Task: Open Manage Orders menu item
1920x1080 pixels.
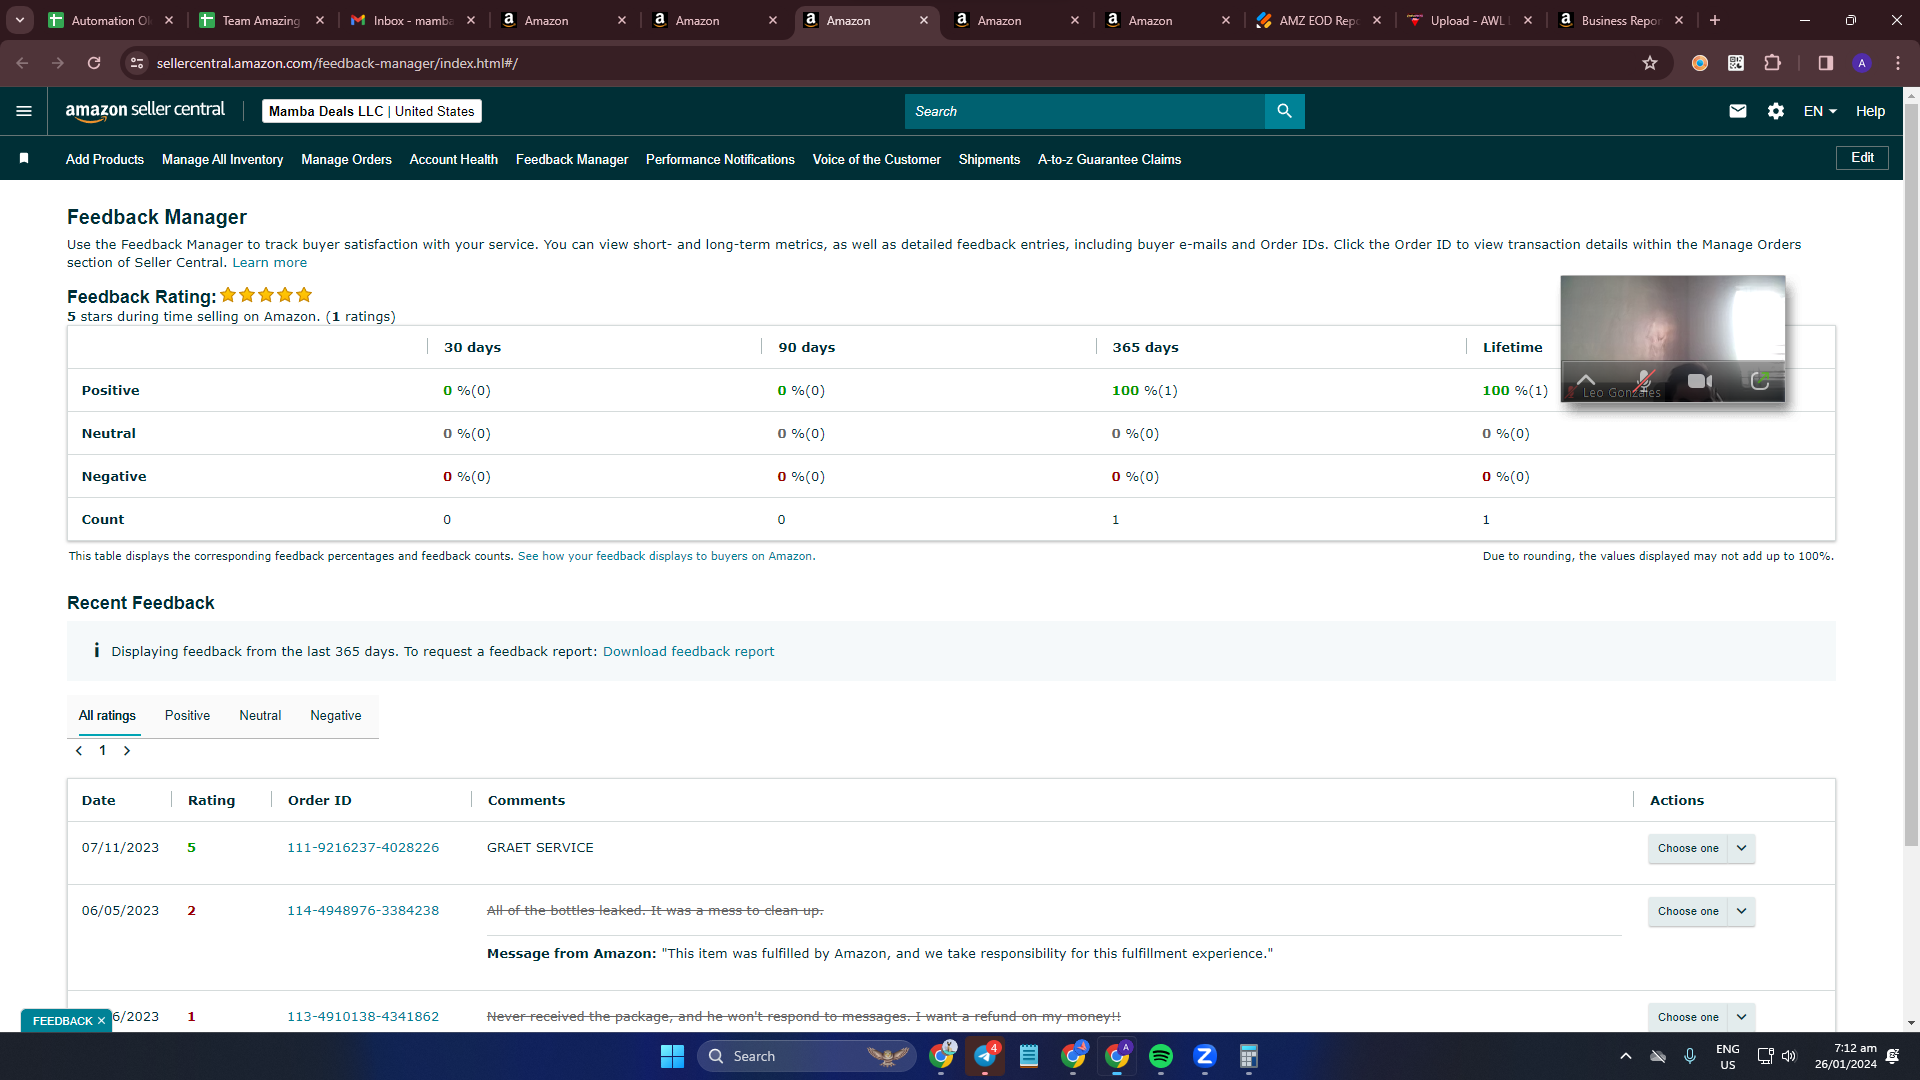Action: coord(346,159)
